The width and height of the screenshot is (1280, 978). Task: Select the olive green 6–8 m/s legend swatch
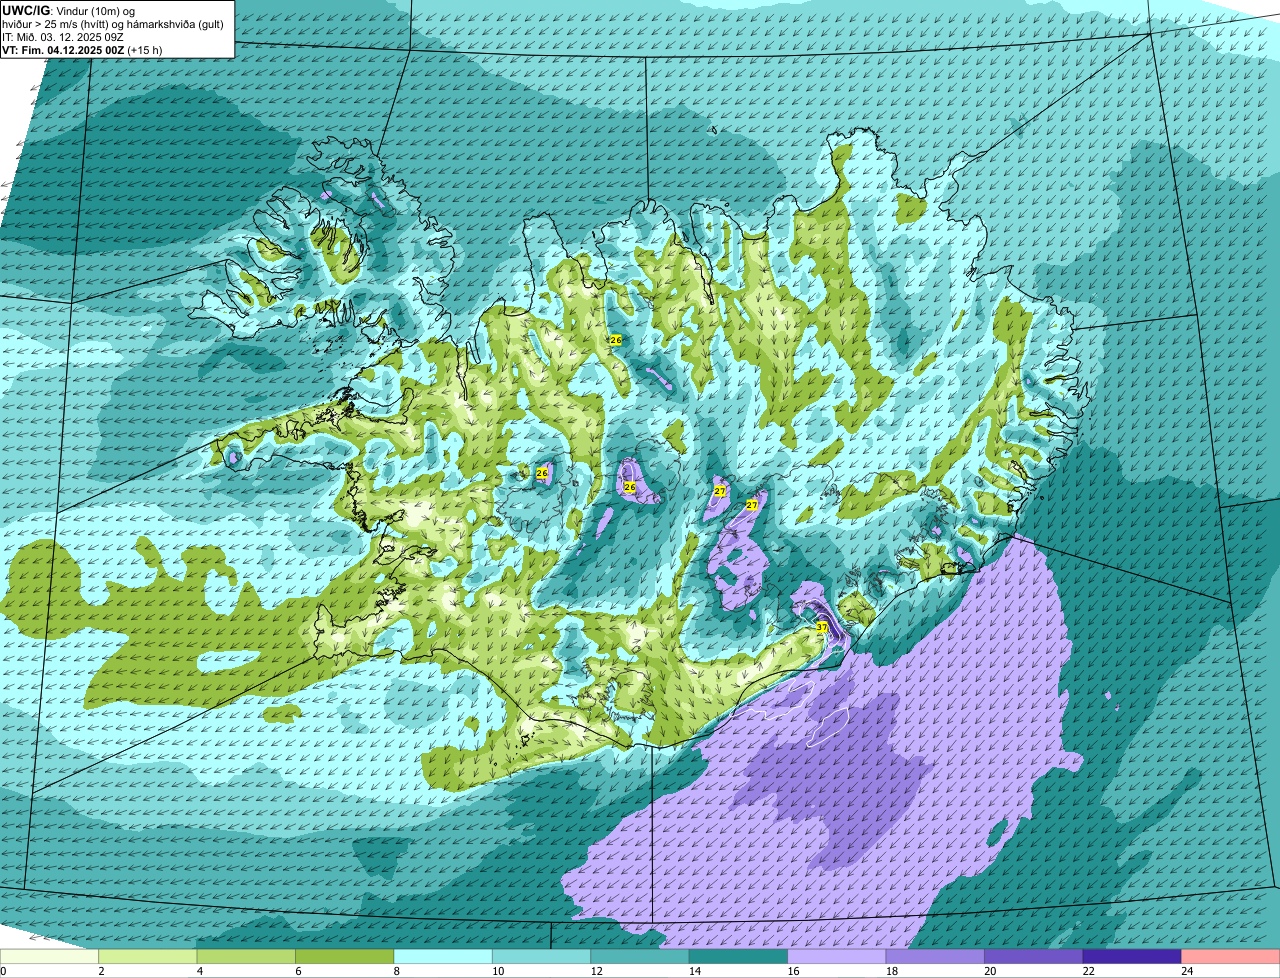coord(345,957)
